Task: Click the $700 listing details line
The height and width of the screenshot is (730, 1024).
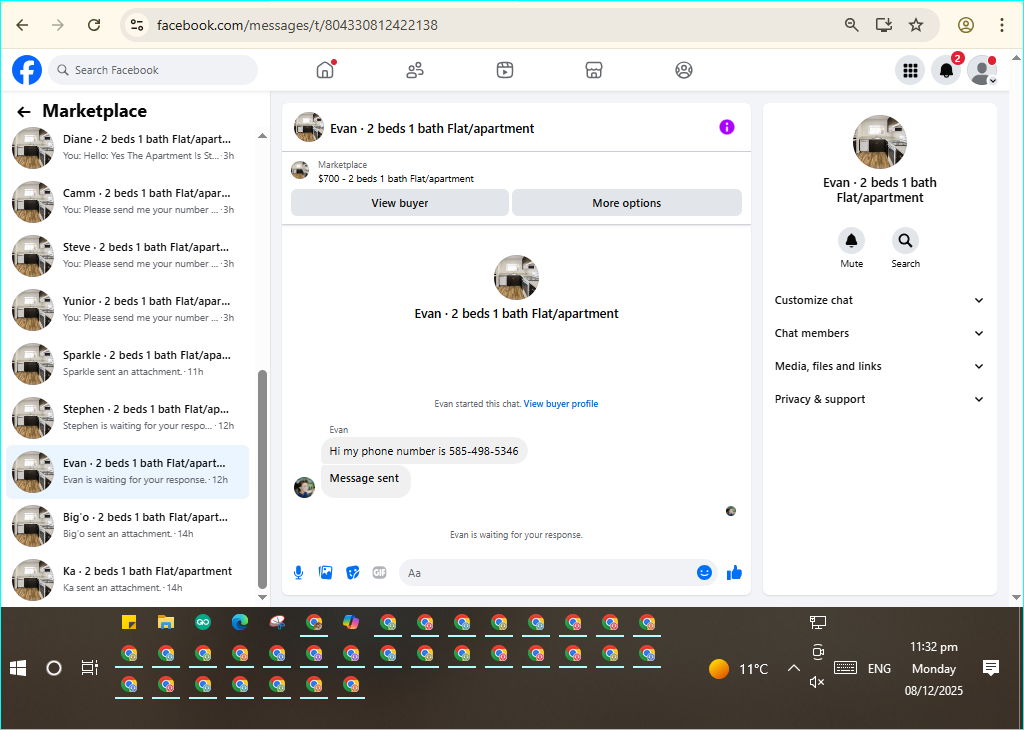Action: click(396, 178)
